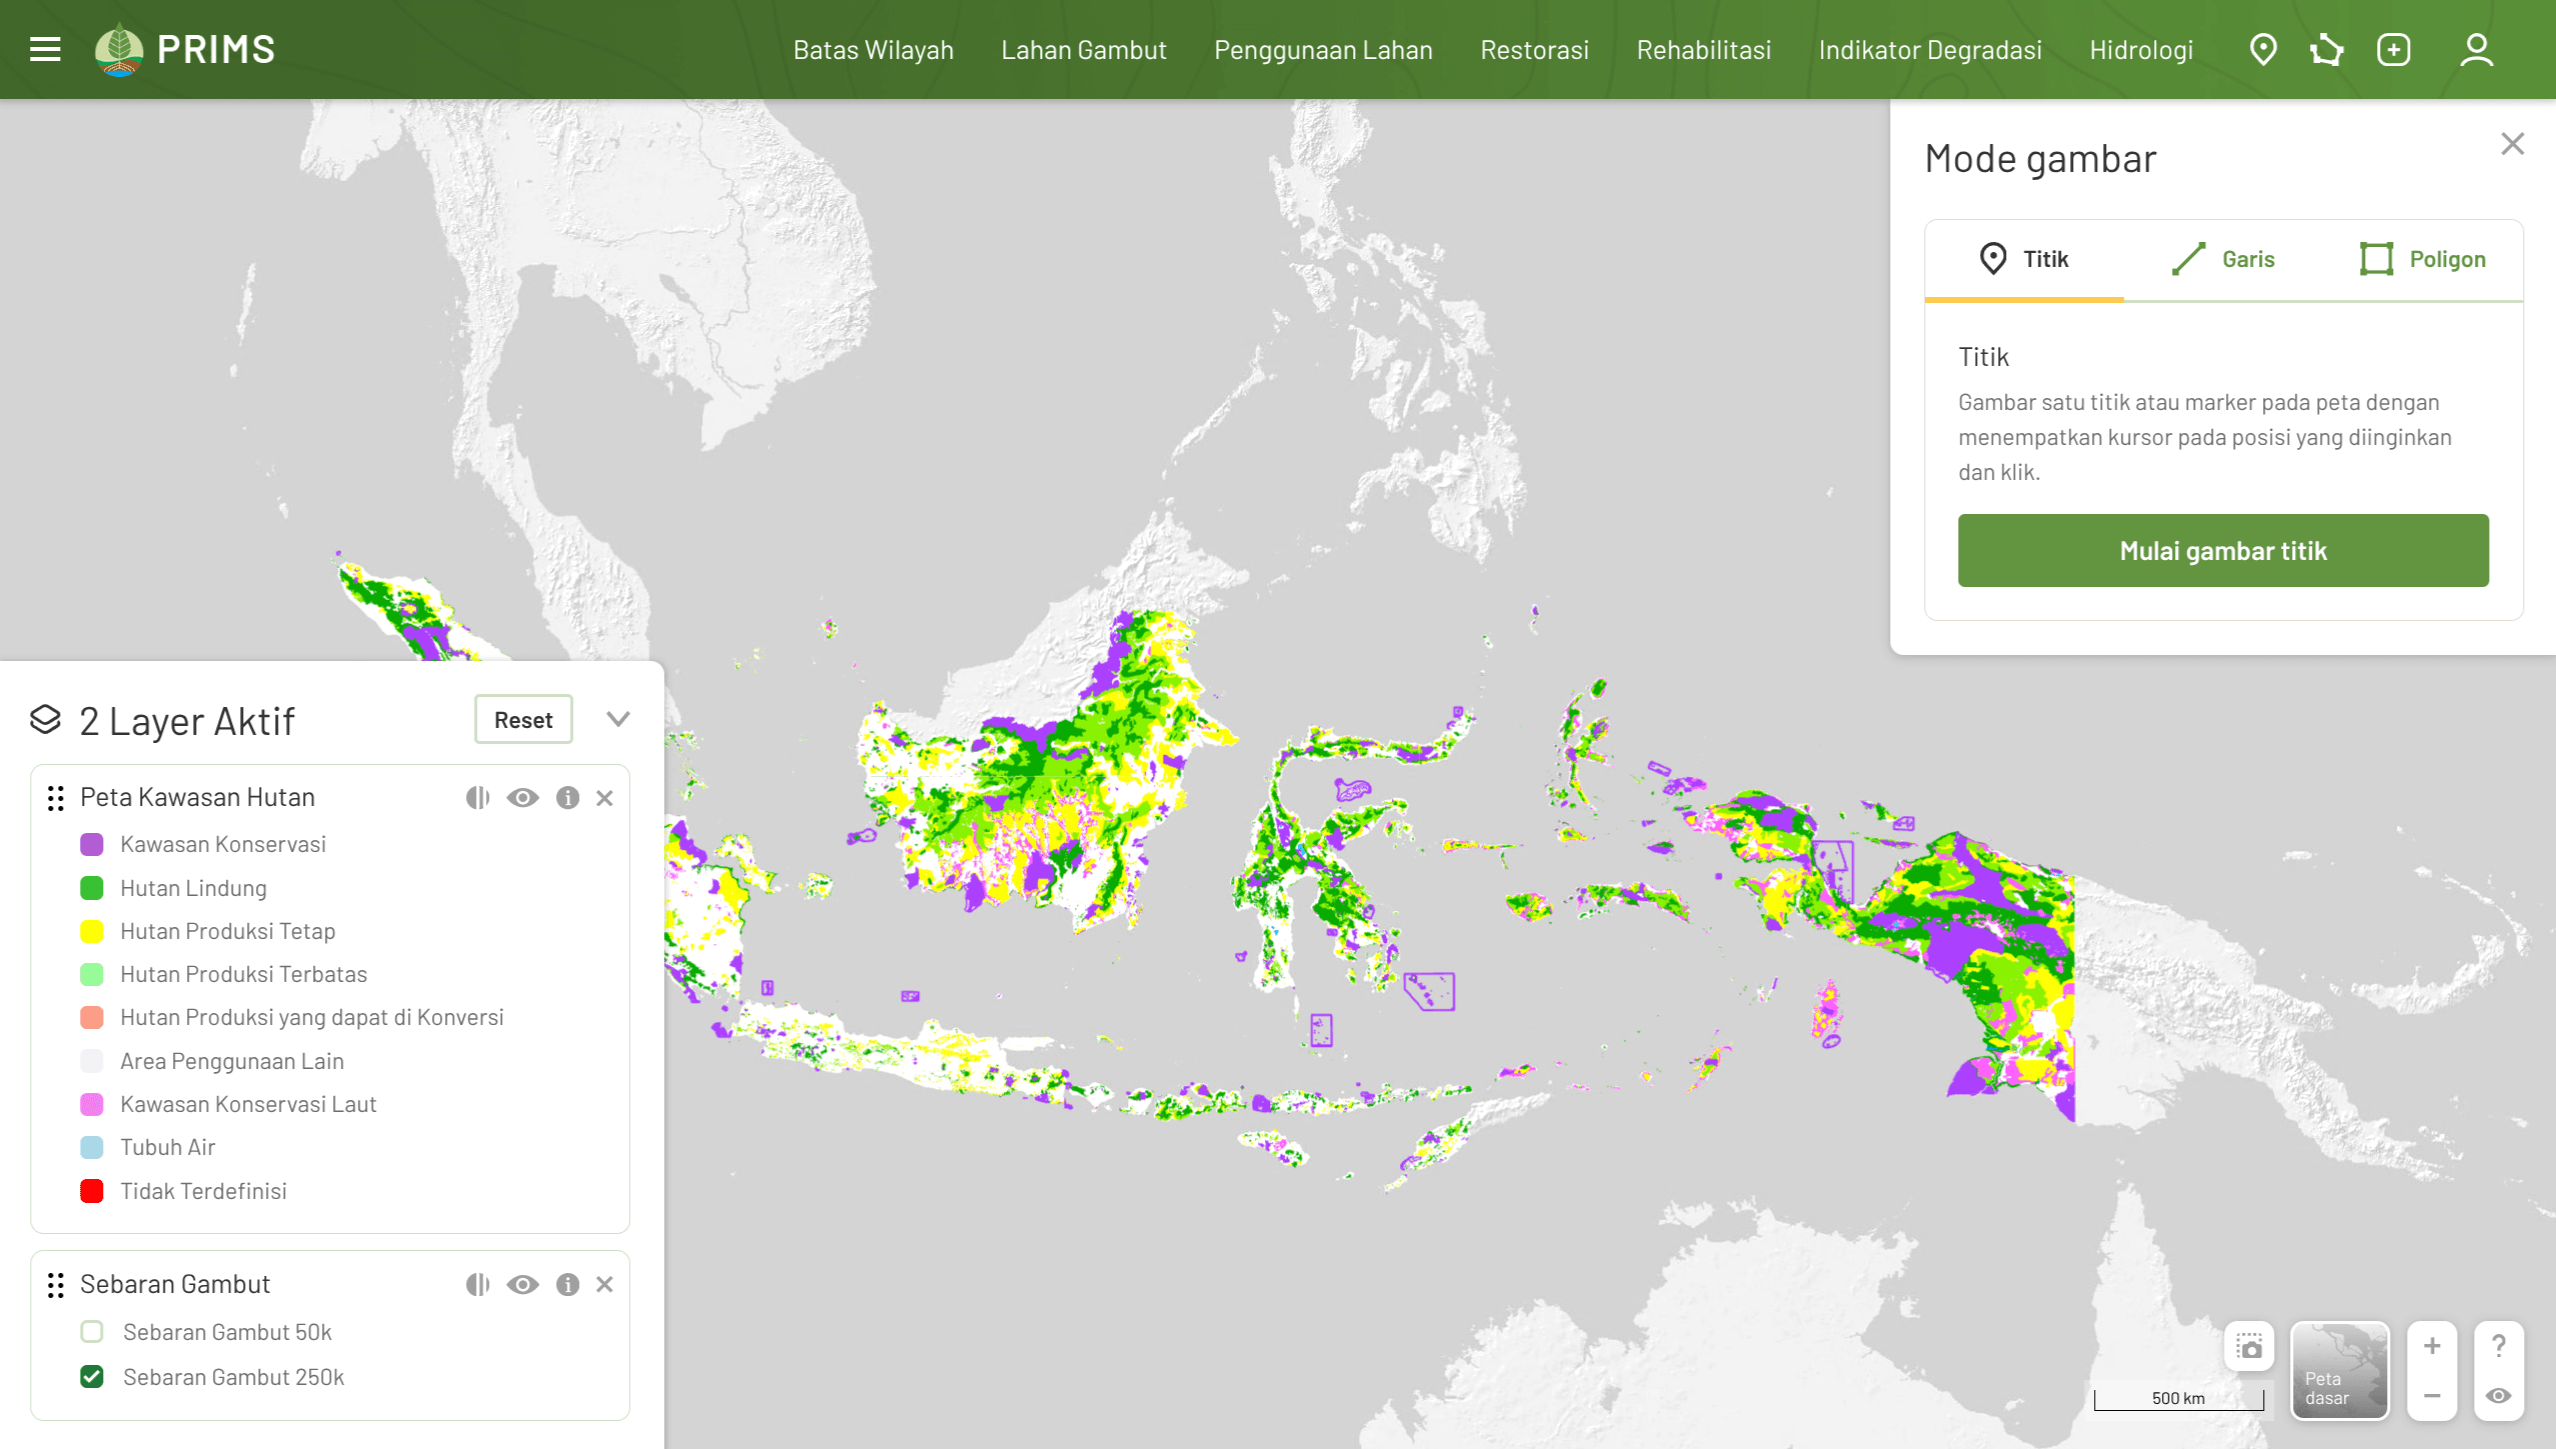The image size is (2556, 1449).
Task: Zoom in the map
Action: 2432,1346
